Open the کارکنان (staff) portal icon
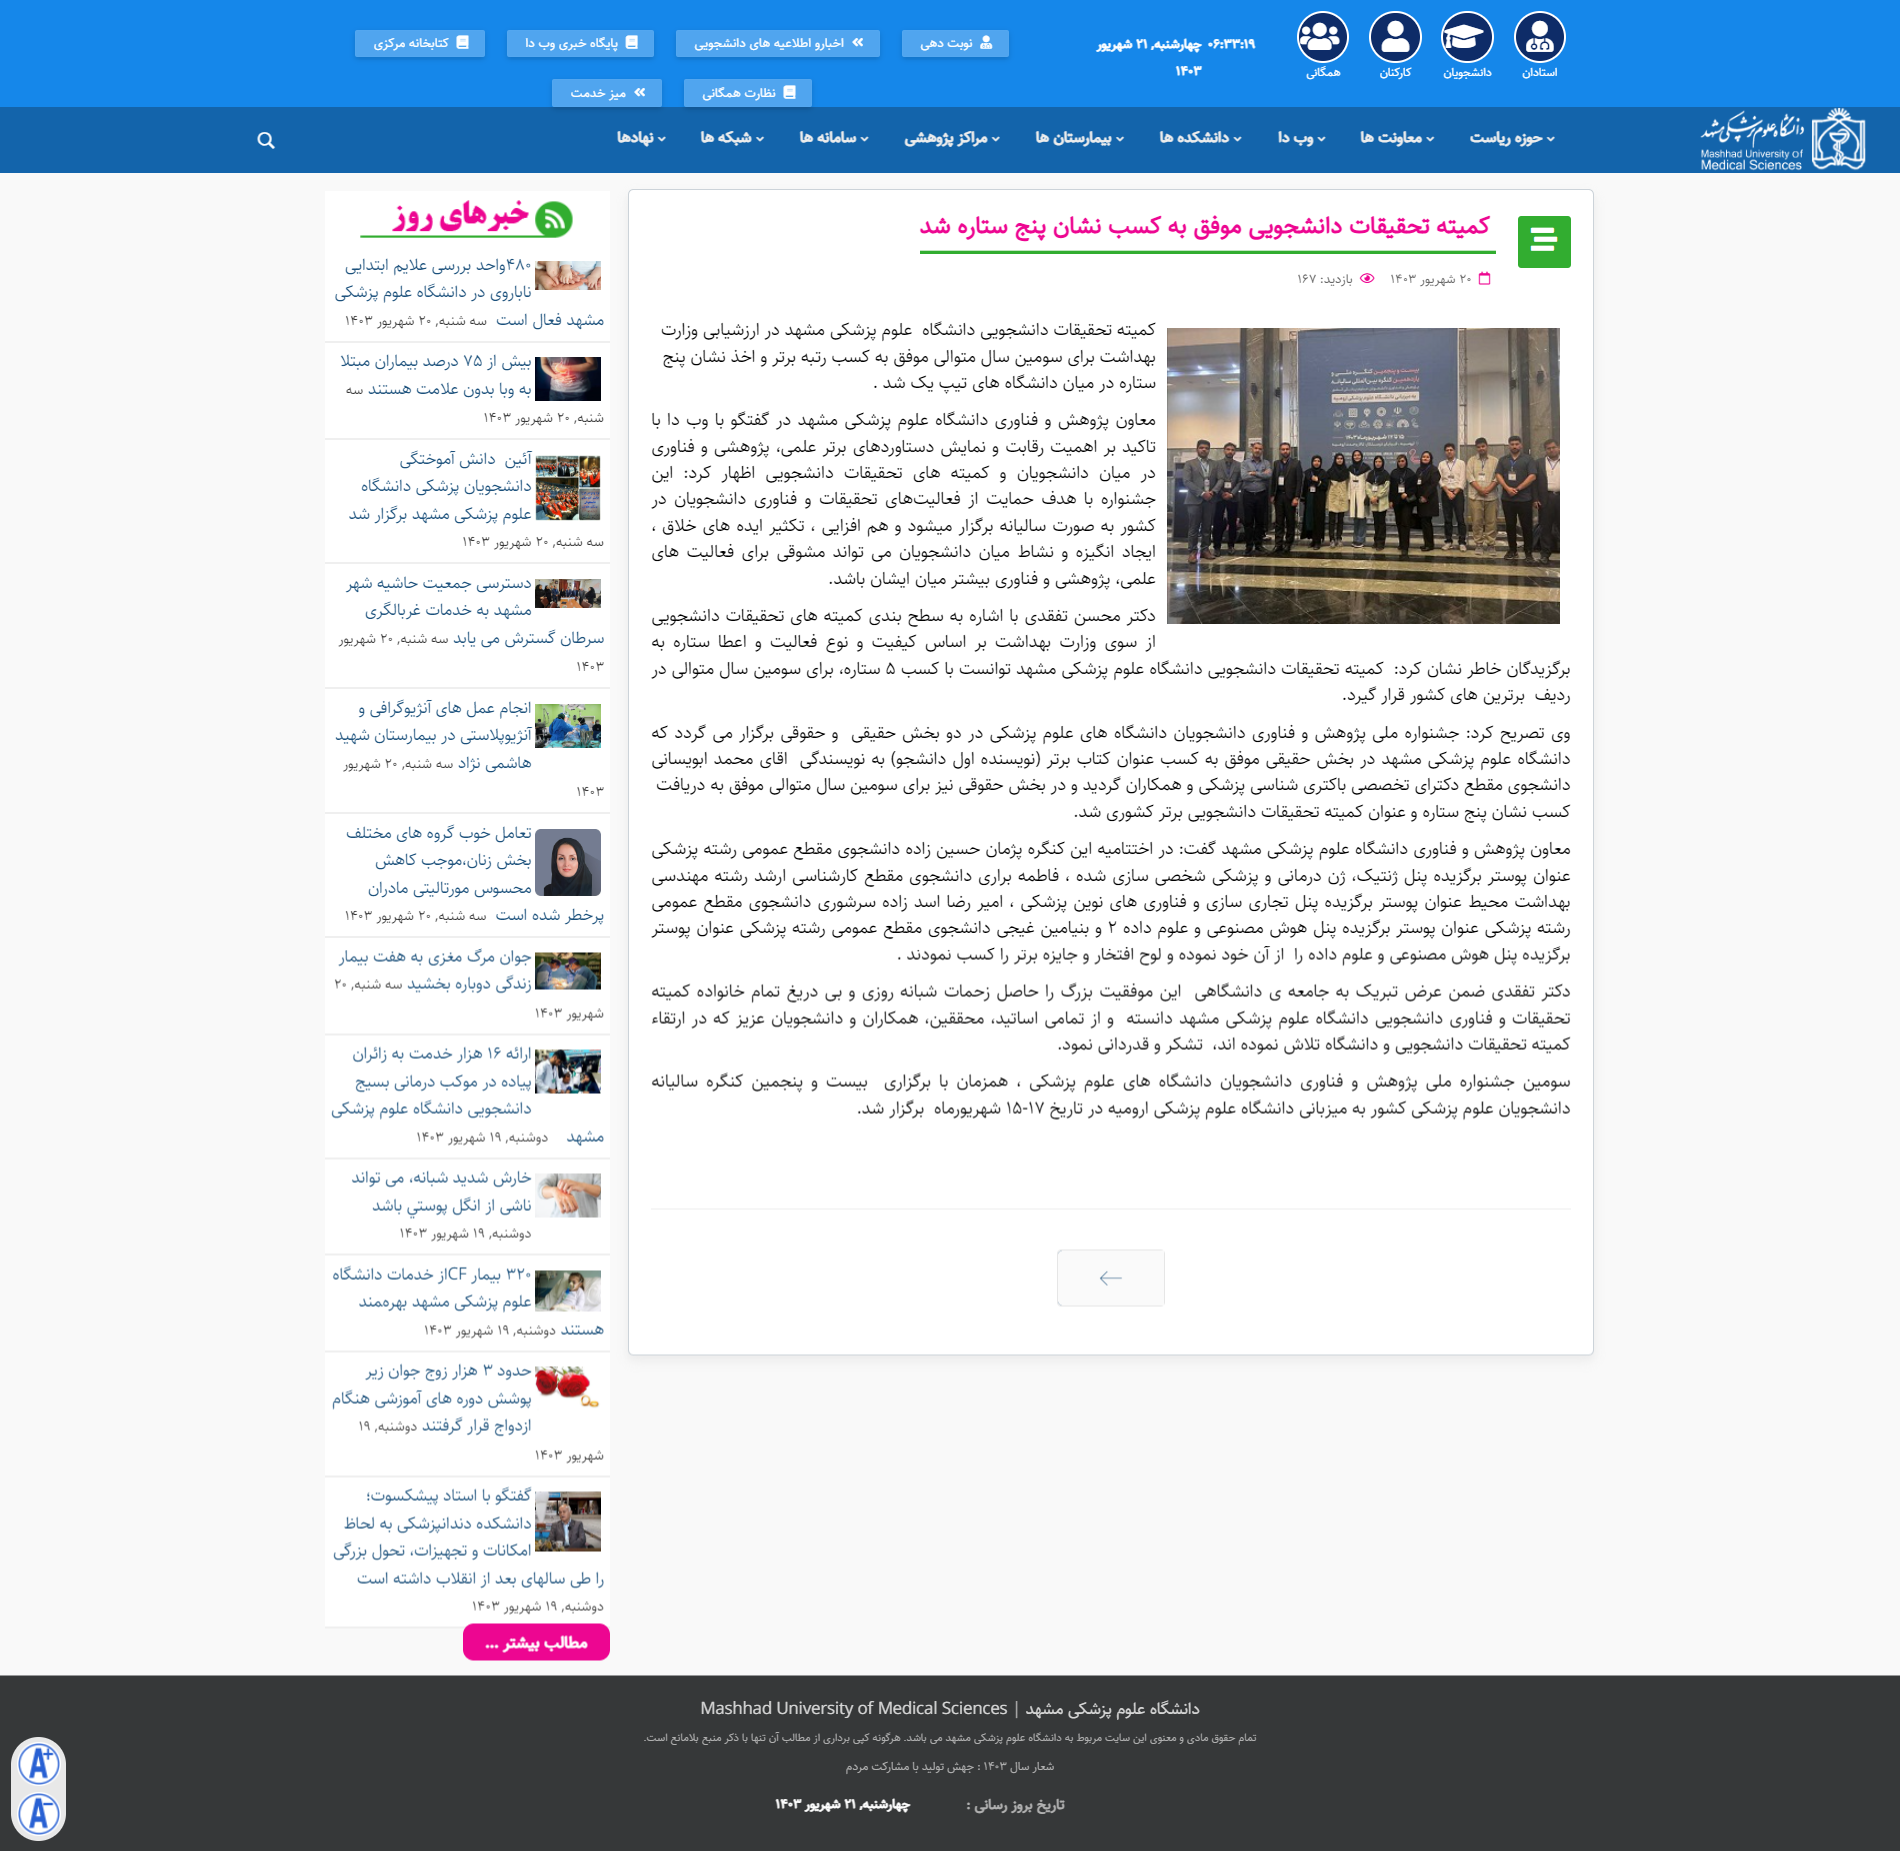The height and width of the screenshot is (1853, 1900). tap(1395, 38)
